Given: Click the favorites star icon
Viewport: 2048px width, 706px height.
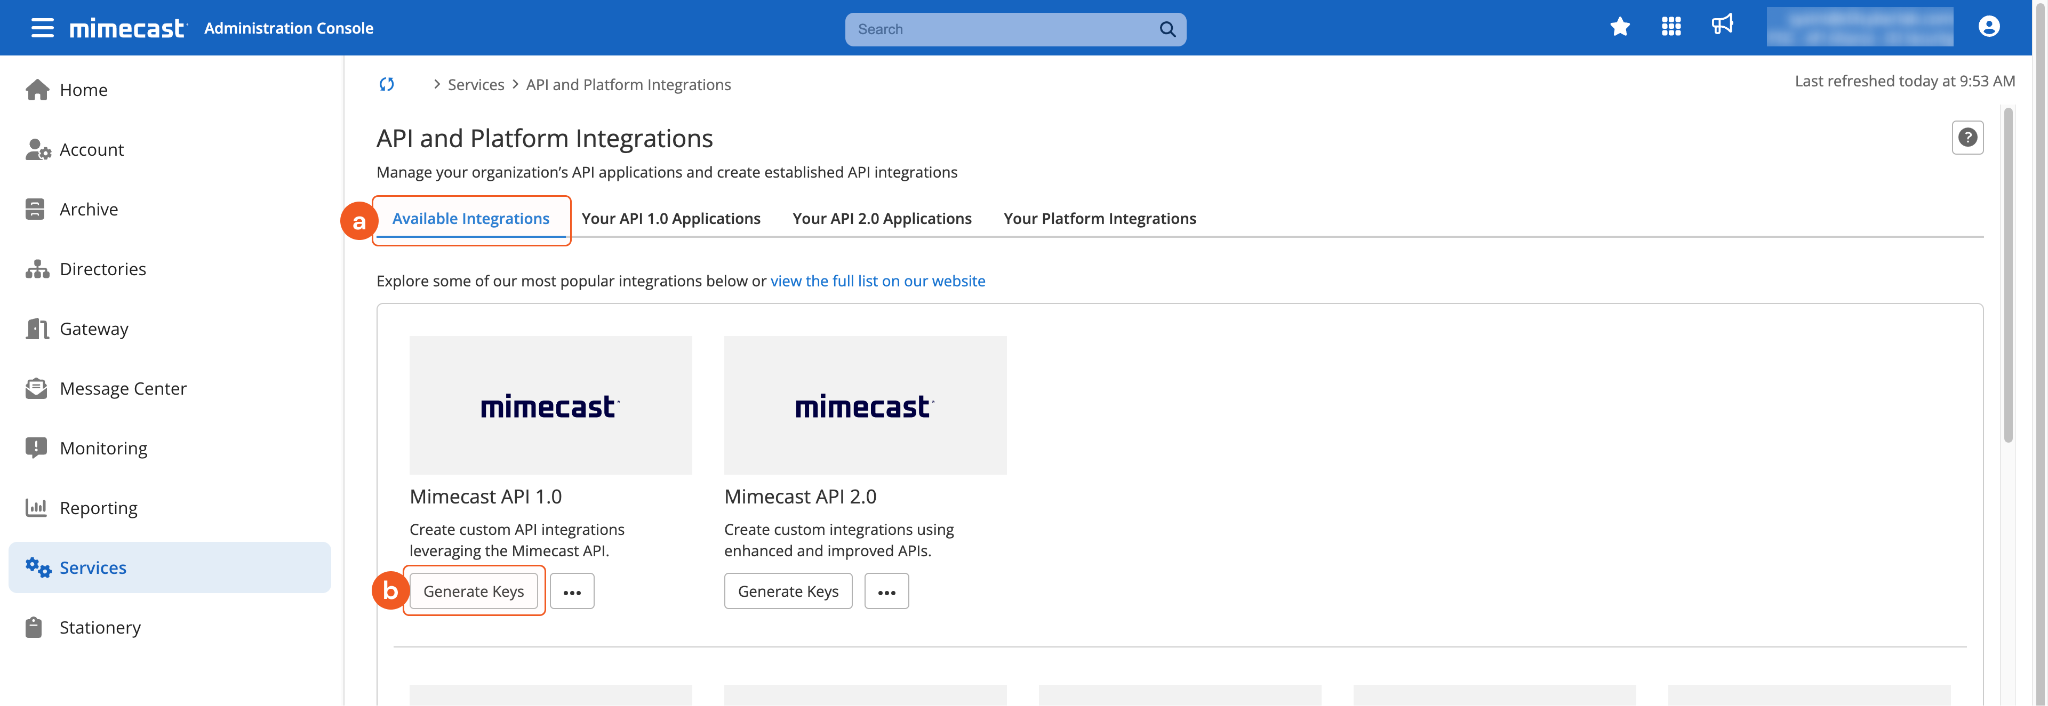Looking at the screenshot, I should tap(1620, 27).
